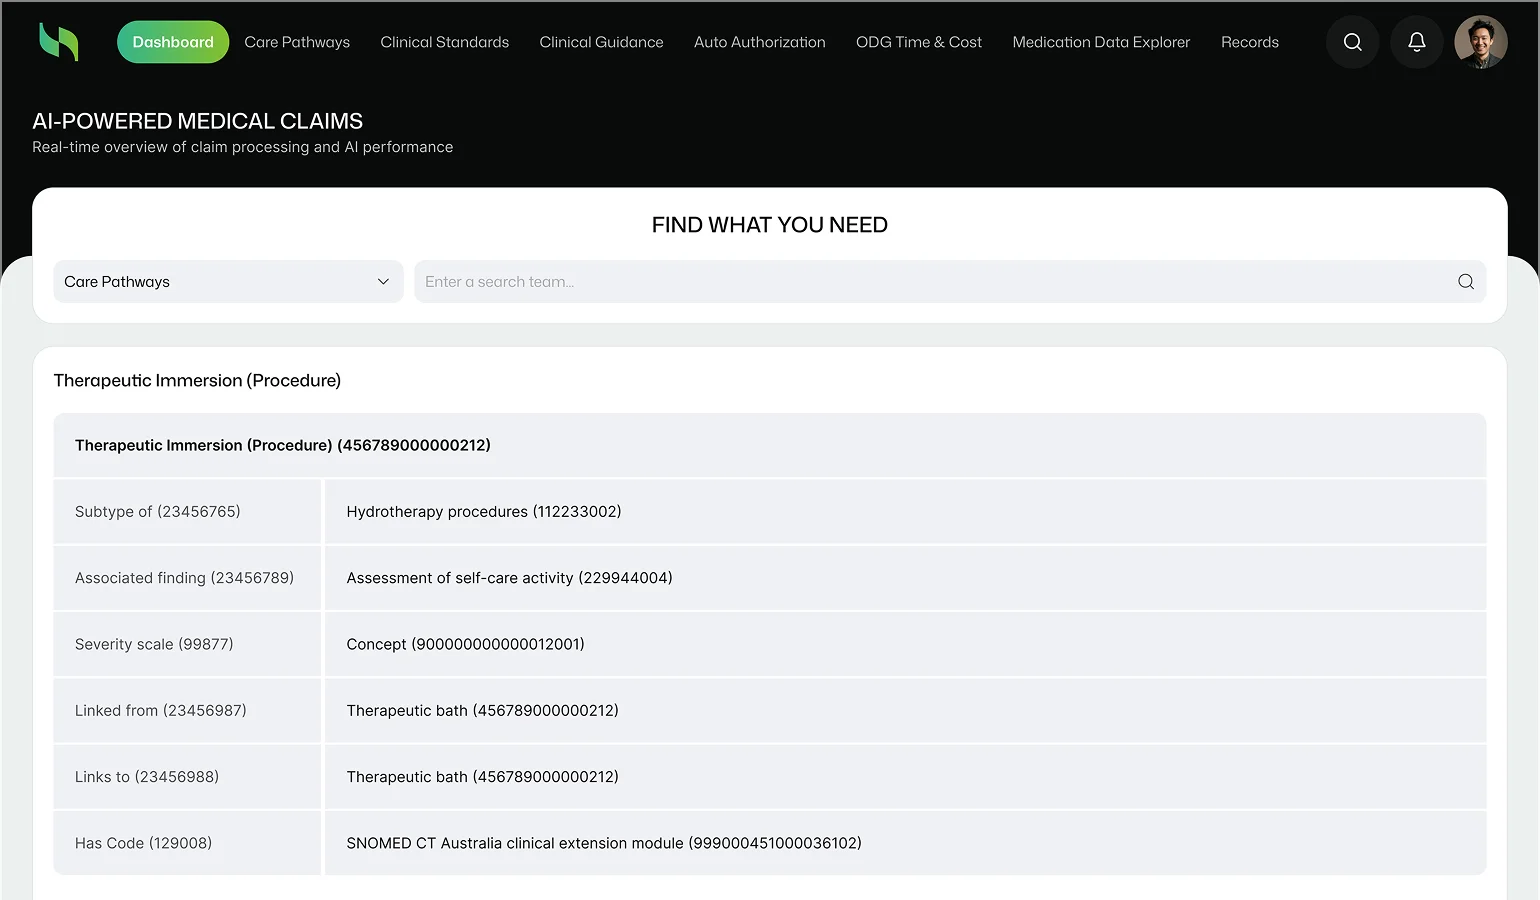Click the SNOMED CT Australia extension module value
Viewport: 1540px width, 900px height.
point(603,843)
